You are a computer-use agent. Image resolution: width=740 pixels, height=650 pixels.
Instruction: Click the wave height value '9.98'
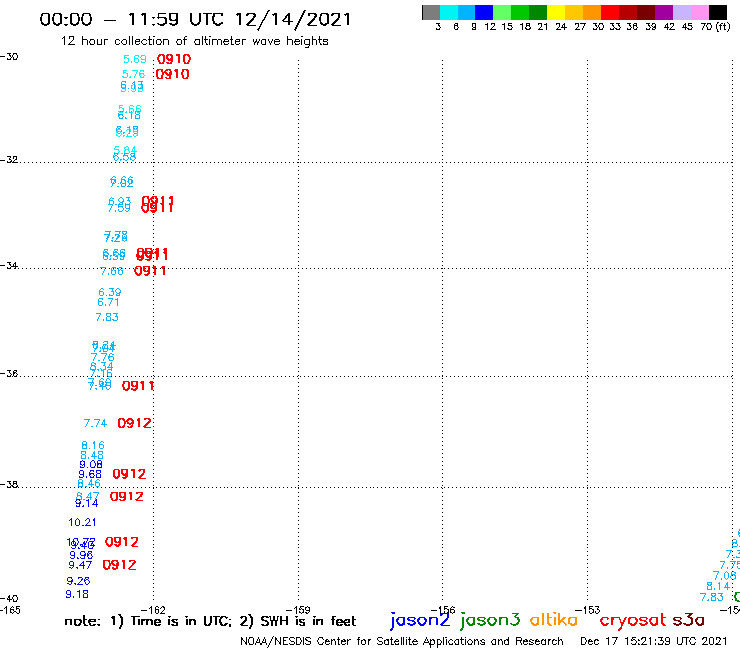[x=81, y=555]
